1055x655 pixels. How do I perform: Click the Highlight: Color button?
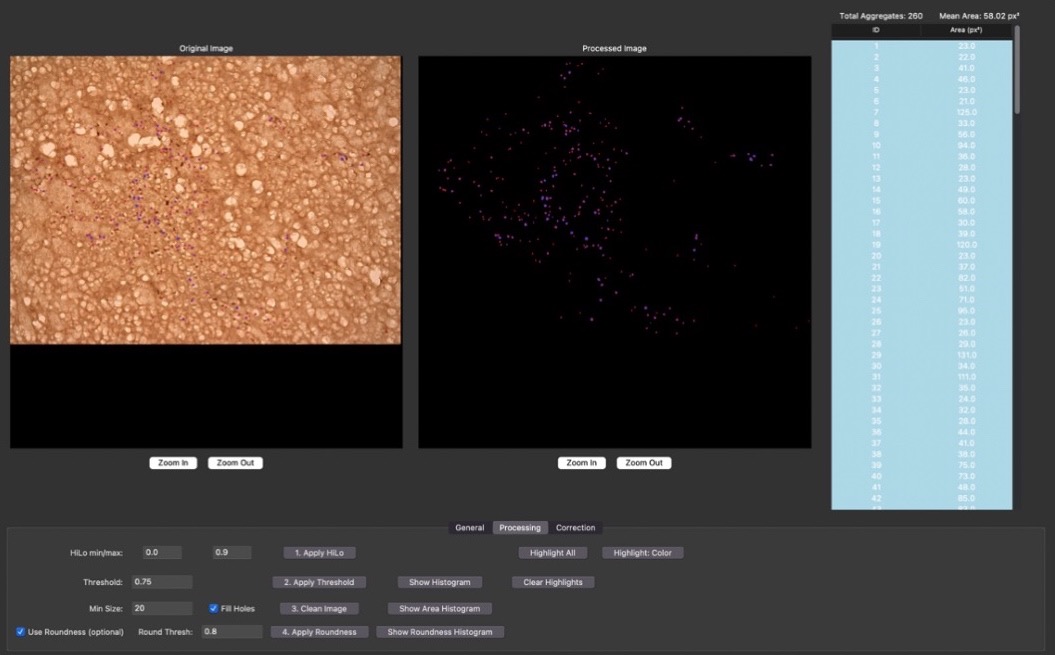pos(643,553)
